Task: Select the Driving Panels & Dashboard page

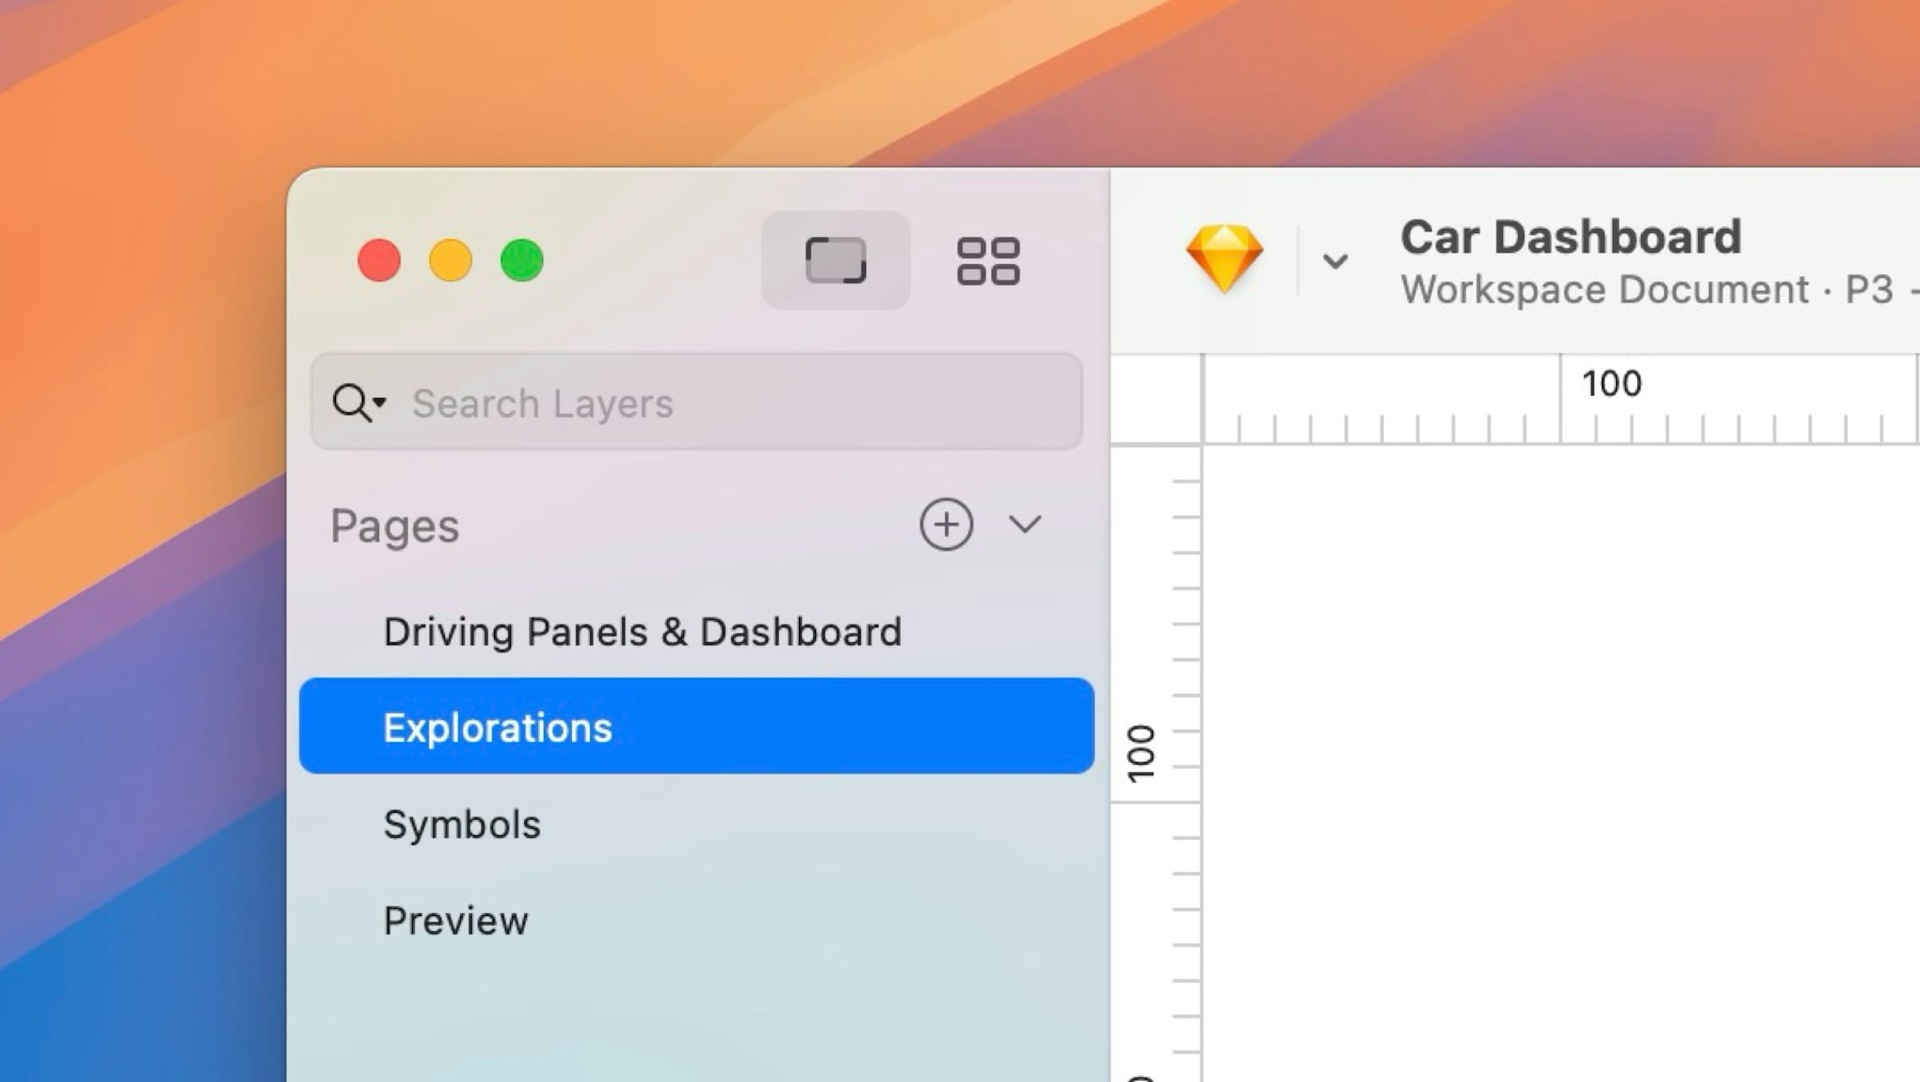Action: point(643,630)
